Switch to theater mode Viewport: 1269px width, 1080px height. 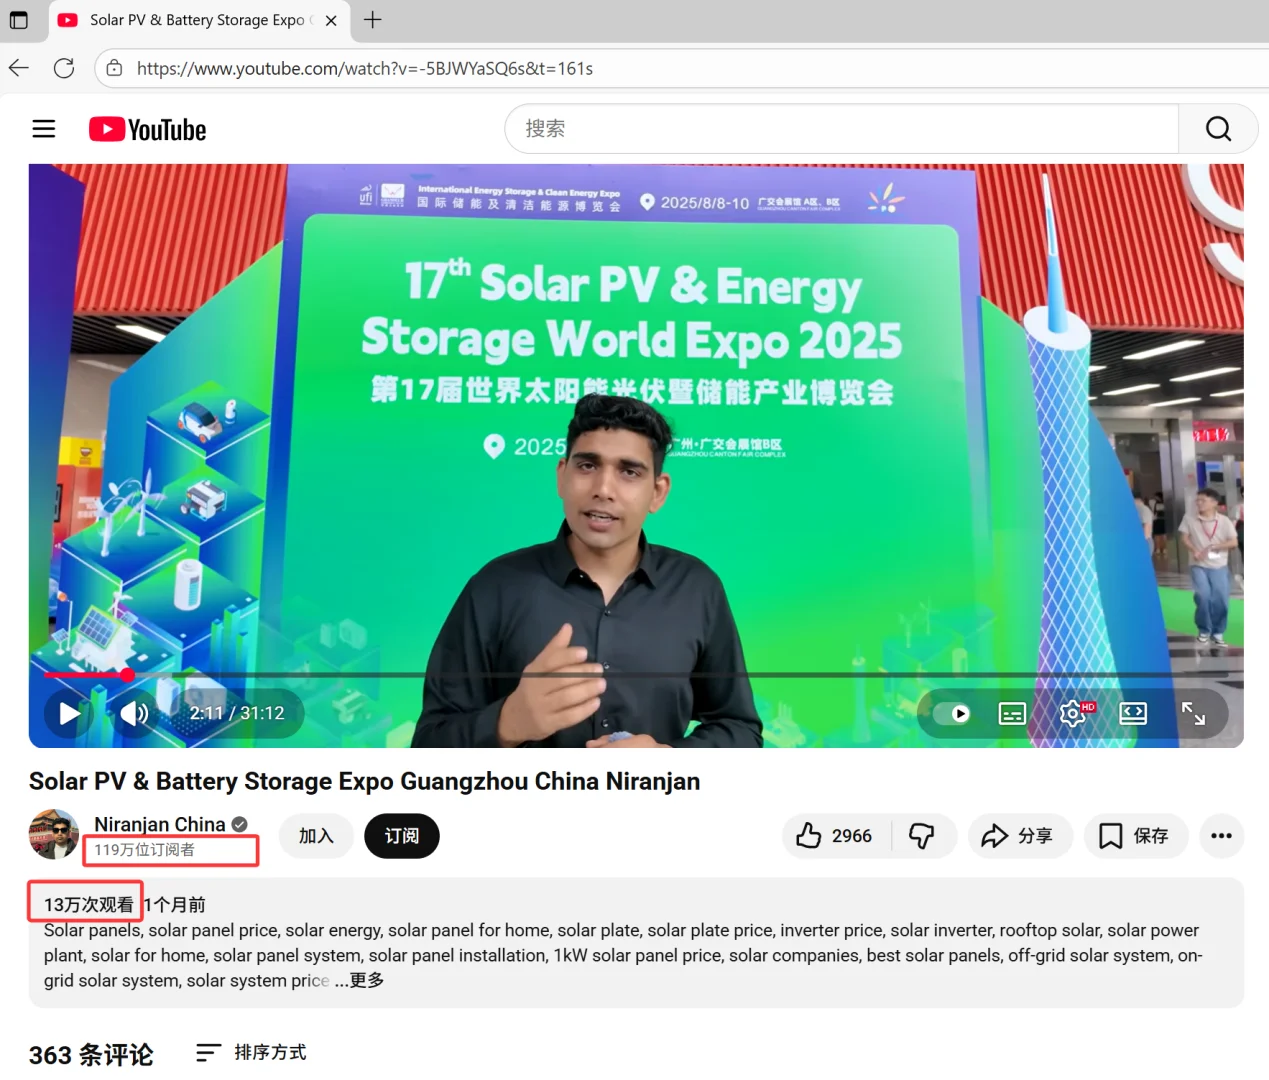click(x=1133, y=713)
